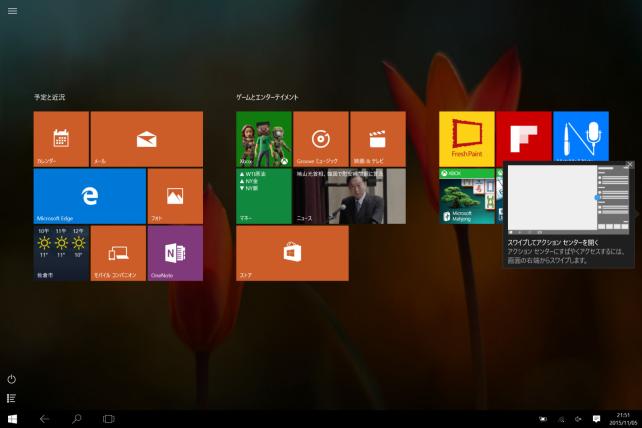
Task: Dismiss the Action Center swipe tip
Action: pos(629,165)
